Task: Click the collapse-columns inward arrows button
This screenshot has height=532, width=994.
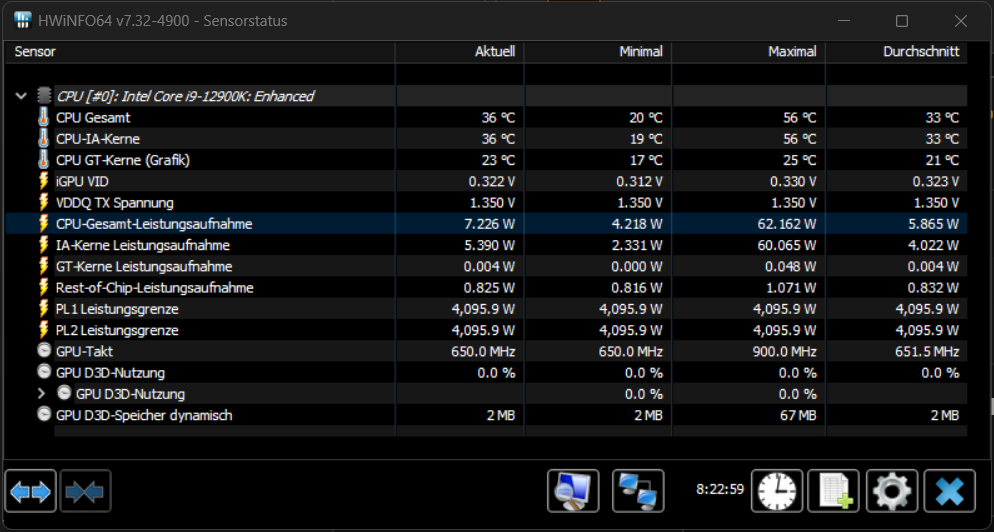Action: point(85,491)
